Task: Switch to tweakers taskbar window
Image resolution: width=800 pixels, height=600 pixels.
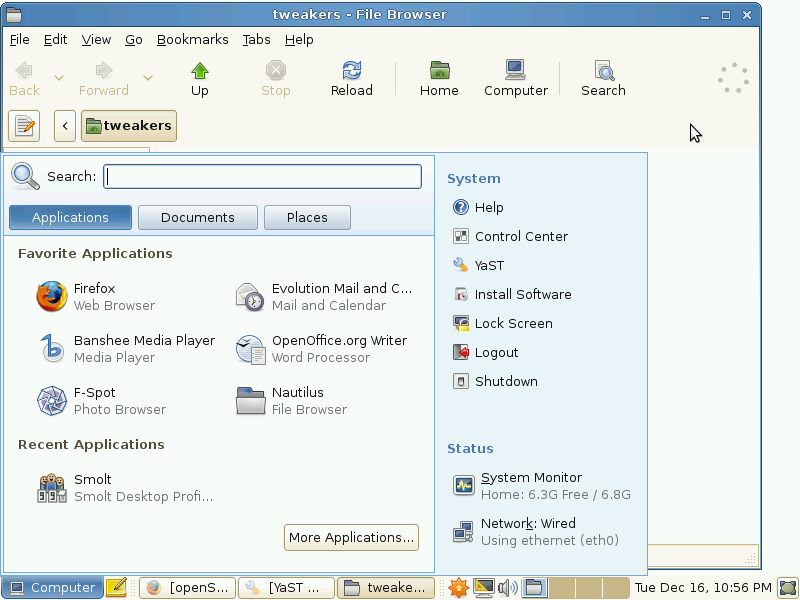Action: tap(386, 588)
